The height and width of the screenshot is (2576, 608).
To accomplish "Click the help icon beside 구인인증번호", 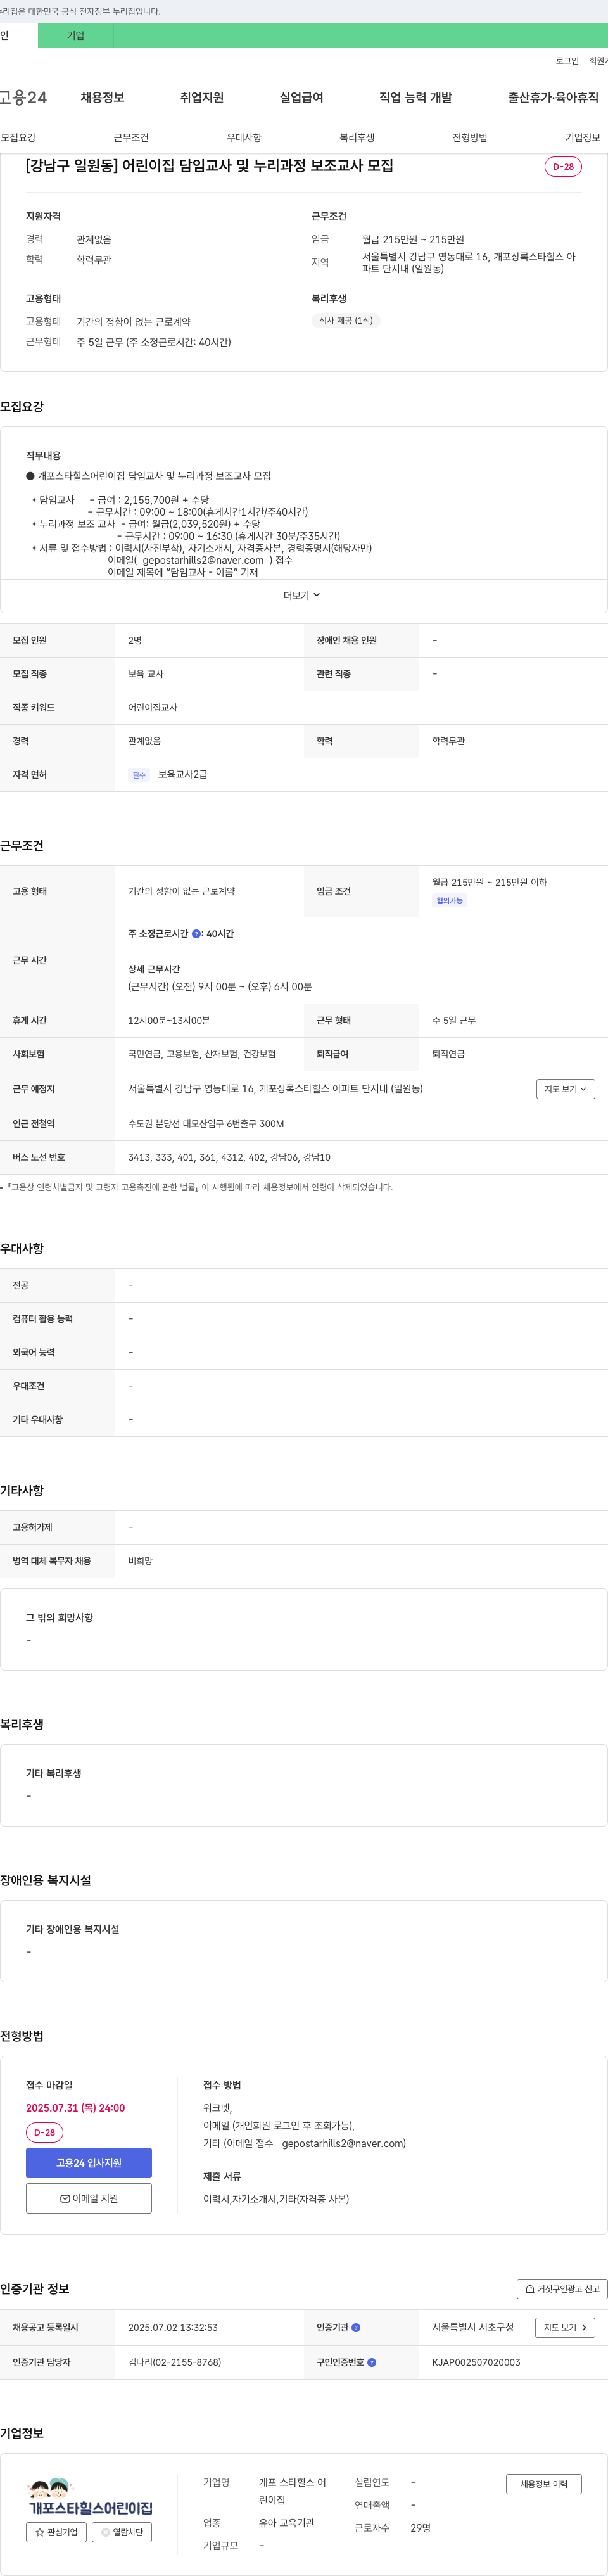I will coord(372,2363).
